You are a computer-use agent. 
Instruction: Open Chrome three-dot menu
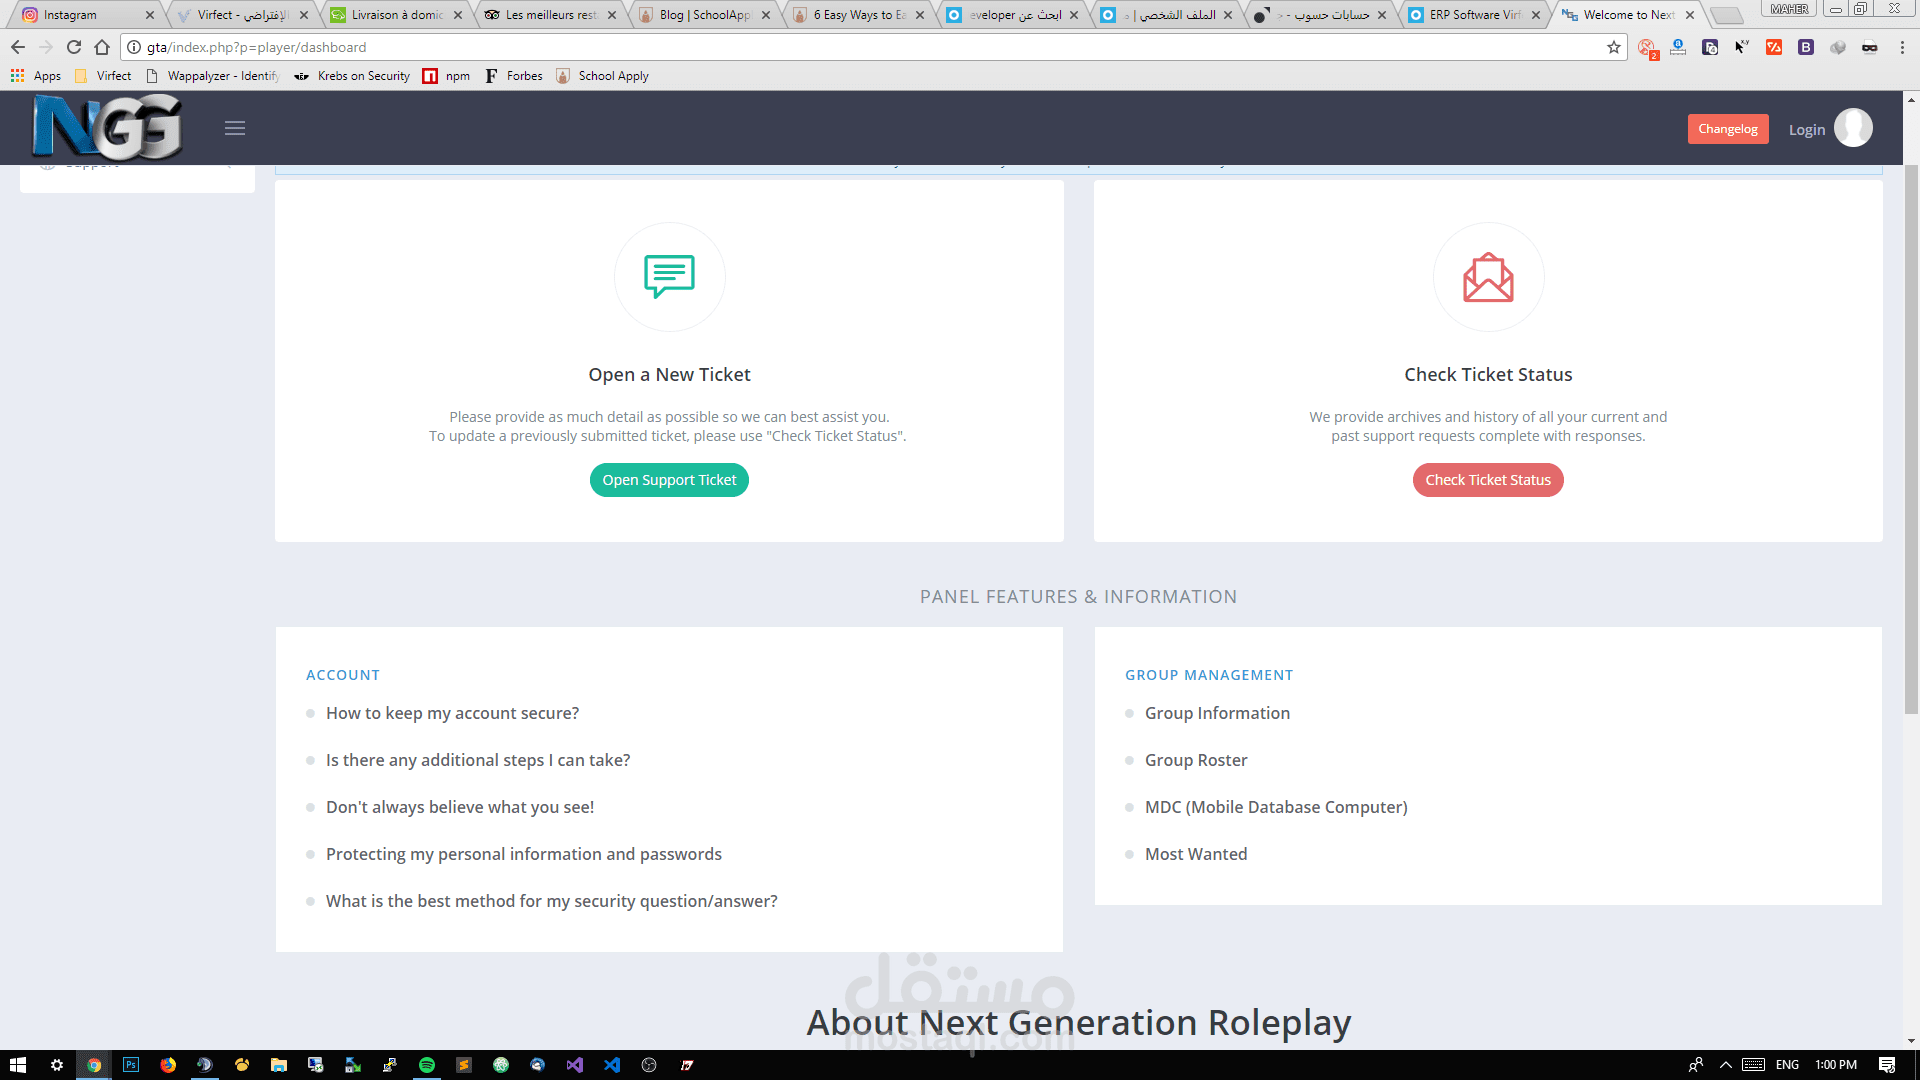(1902, 47)
